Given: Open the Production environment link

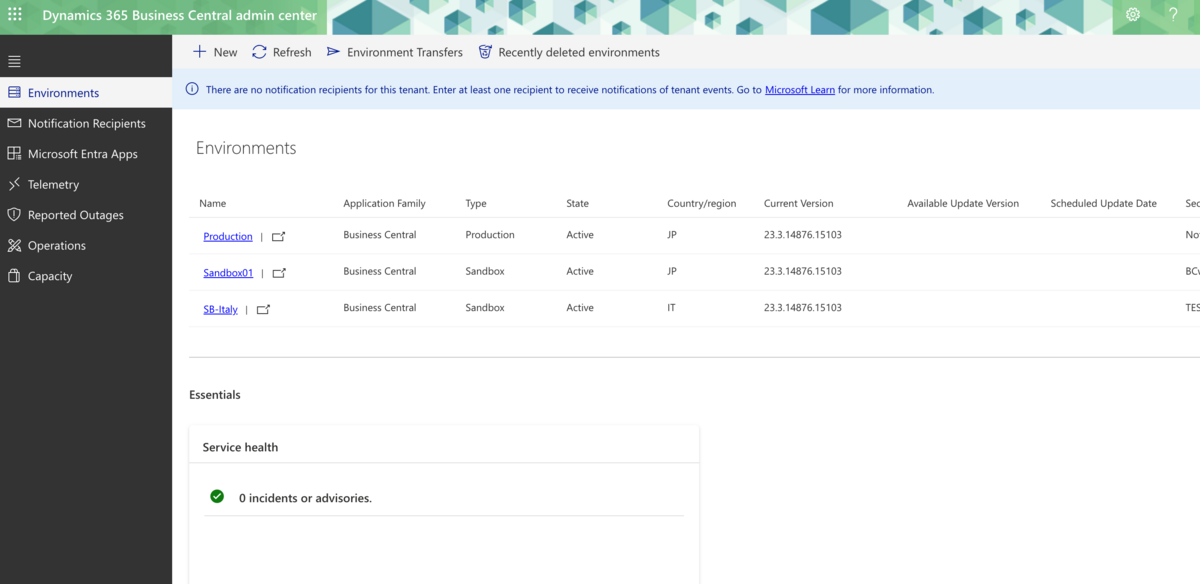Looking at the screenshot, I should [x=228, y=236].
